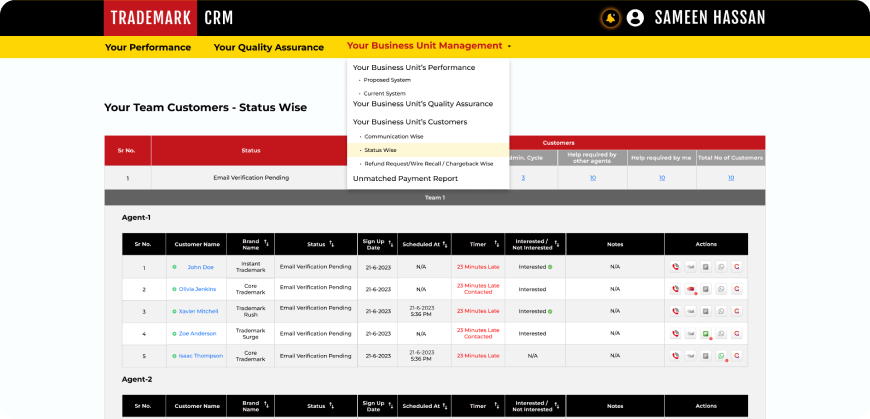Open Your Quality Assurance tab
This screenshot has height=419, width=870.
[x=268, y=47]
